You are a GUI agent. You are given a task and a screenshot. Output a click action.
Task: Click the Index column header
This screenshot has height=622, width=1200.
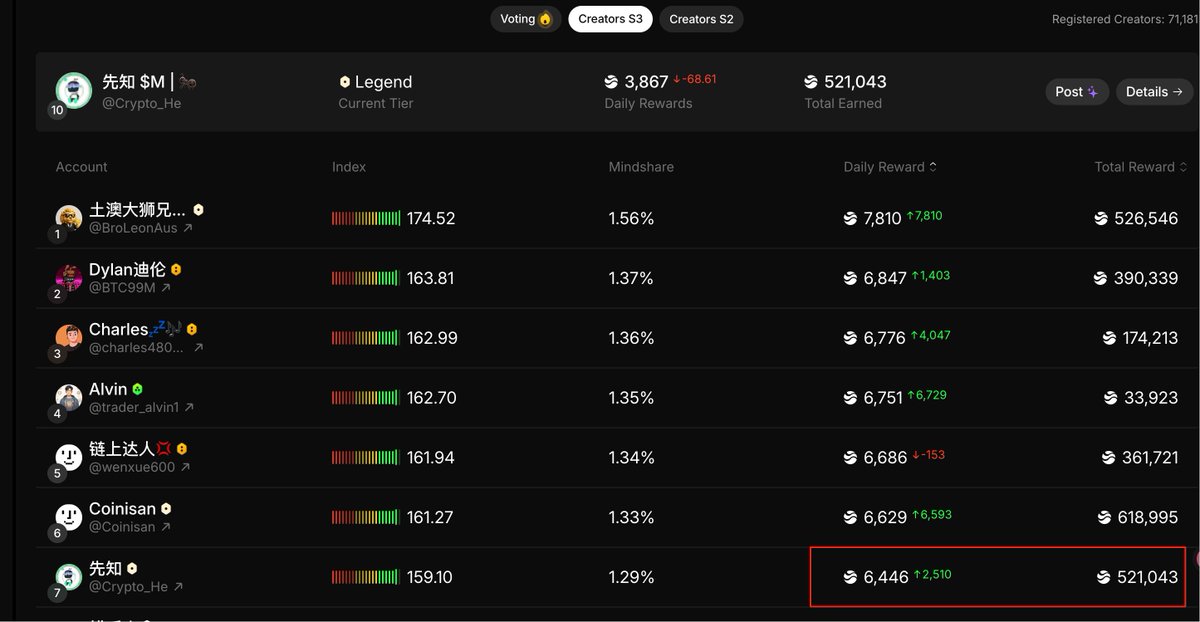[349, 167]
